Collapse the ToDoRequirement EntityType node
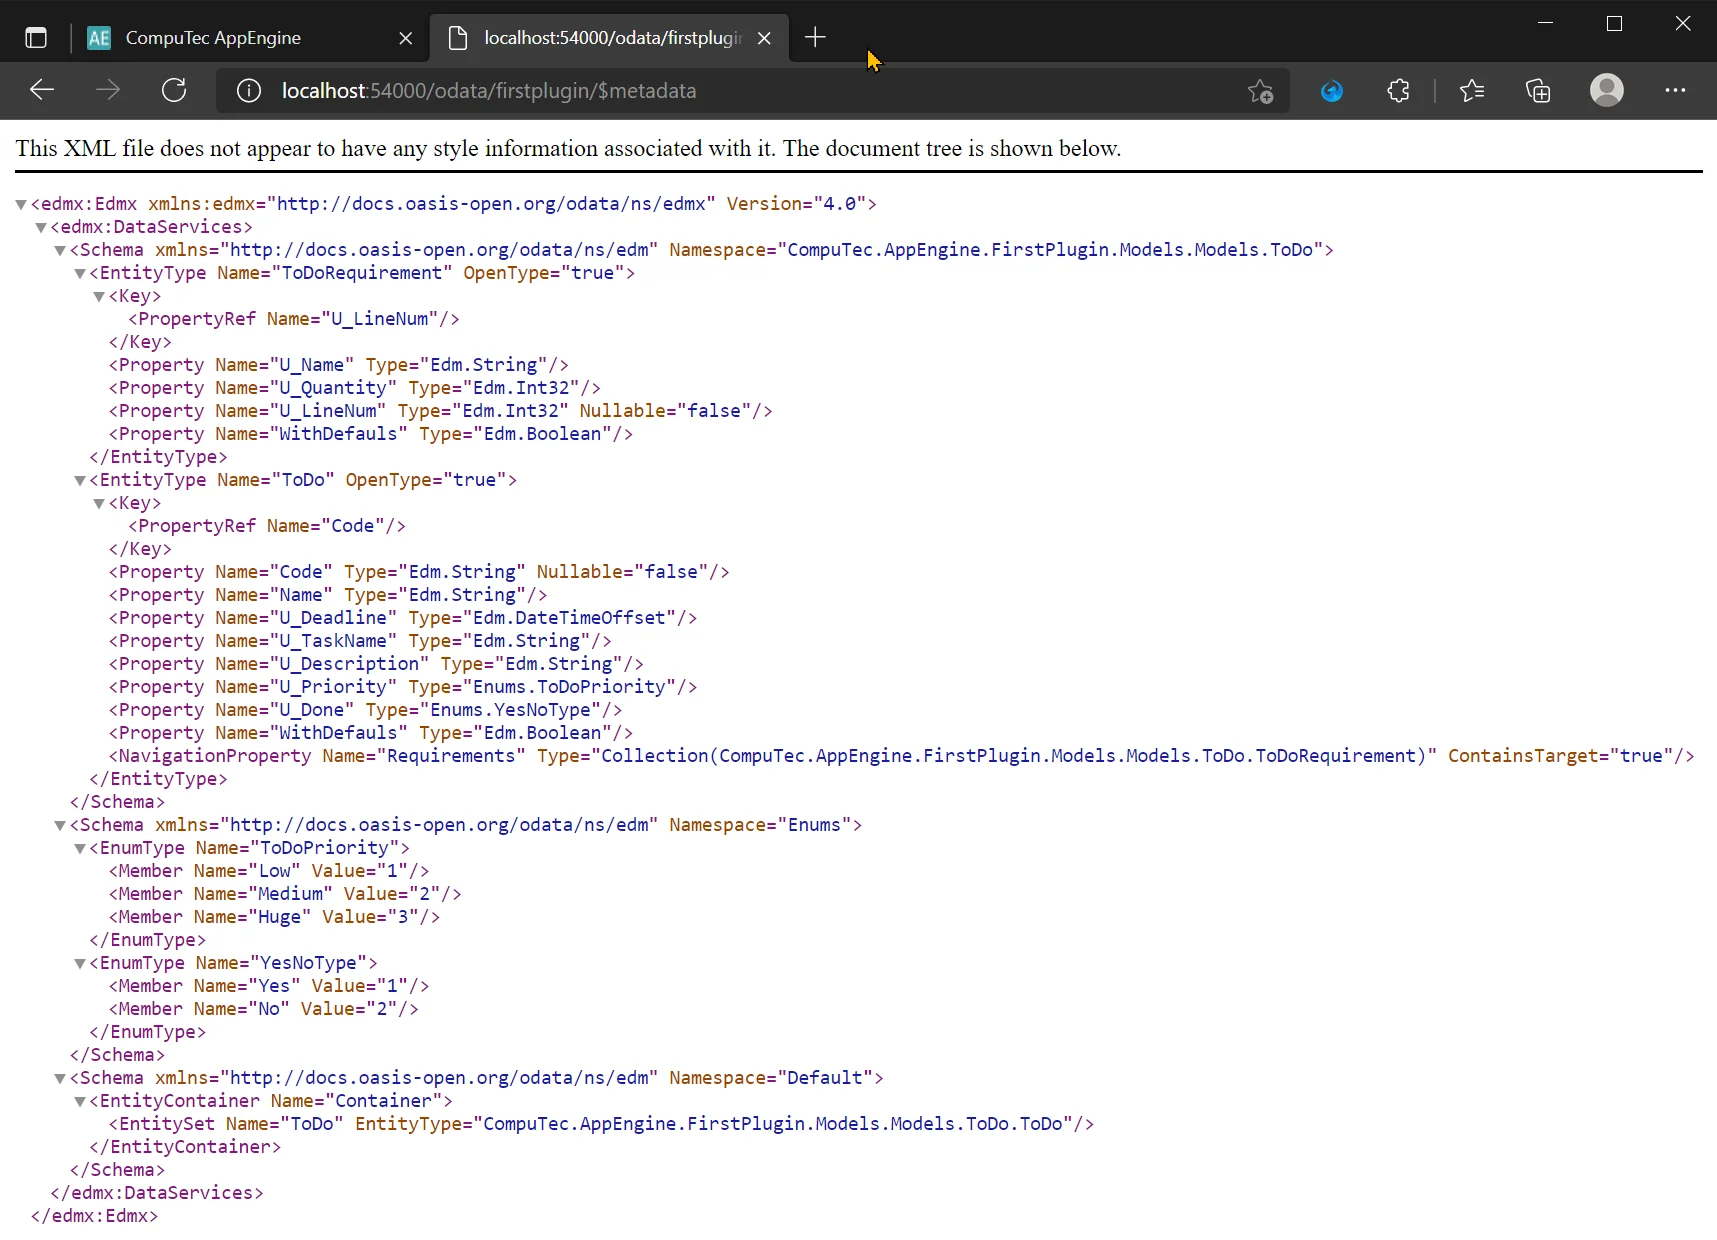This screenshot has width=1717, height=1240. (x=80, y=273)
